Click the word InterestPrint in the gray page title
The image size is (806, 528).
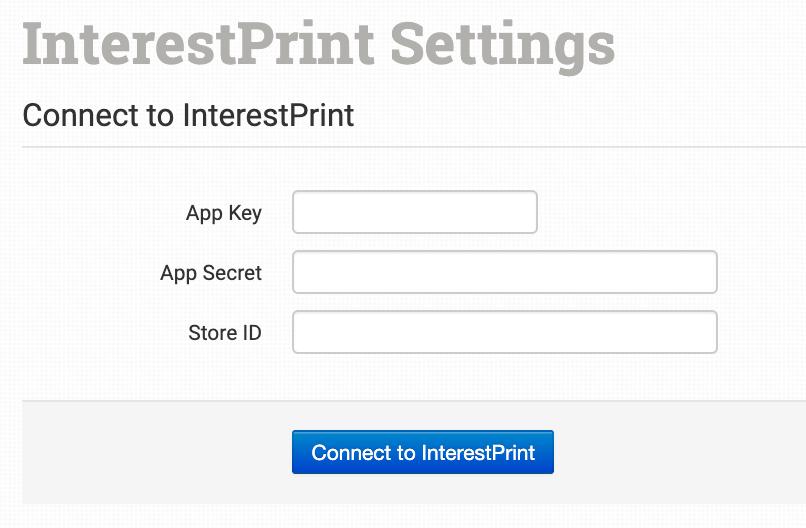(198, 44)
